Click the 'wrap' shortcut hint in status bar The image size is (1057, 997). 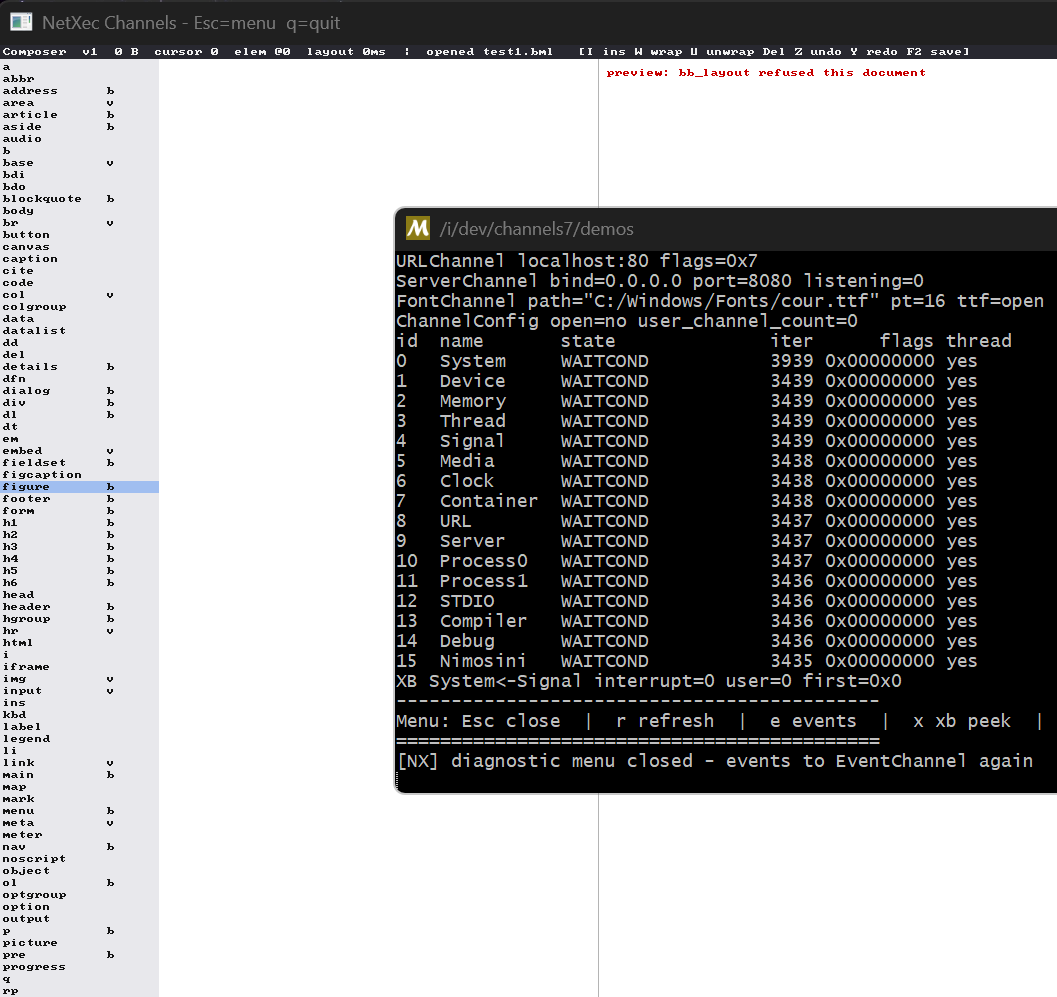pos(658,51)
